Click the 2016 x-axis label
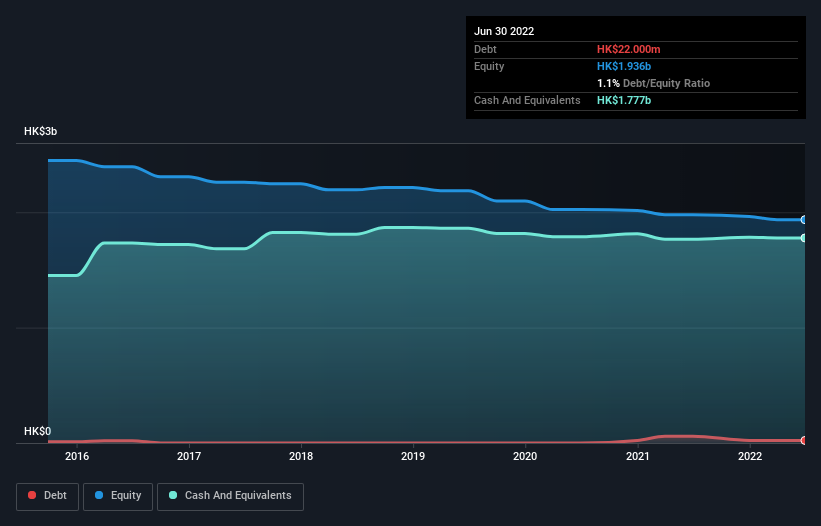The image size is (821, 526). 77,456
